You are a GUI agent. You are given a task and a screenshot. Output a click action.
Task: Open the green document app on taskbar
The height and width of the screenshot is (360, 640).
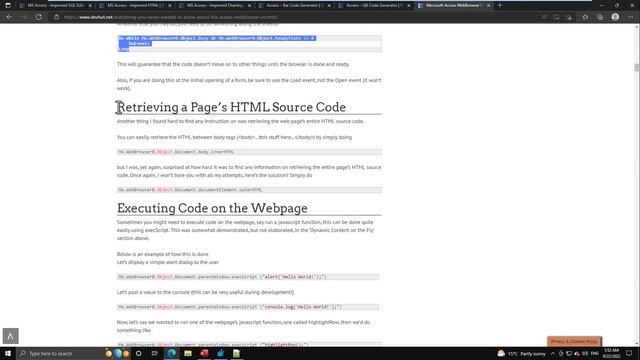pos(237,353)
